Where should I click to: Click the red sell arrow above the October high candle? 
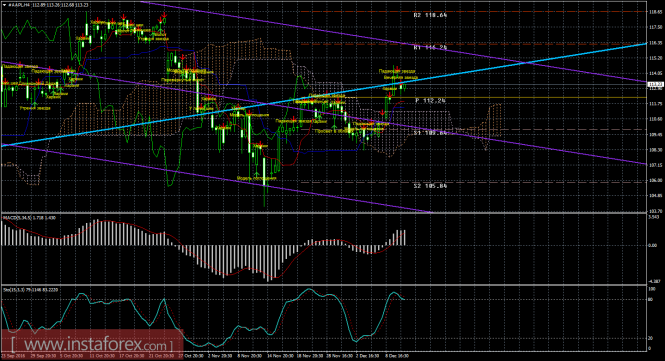point(163,15)
